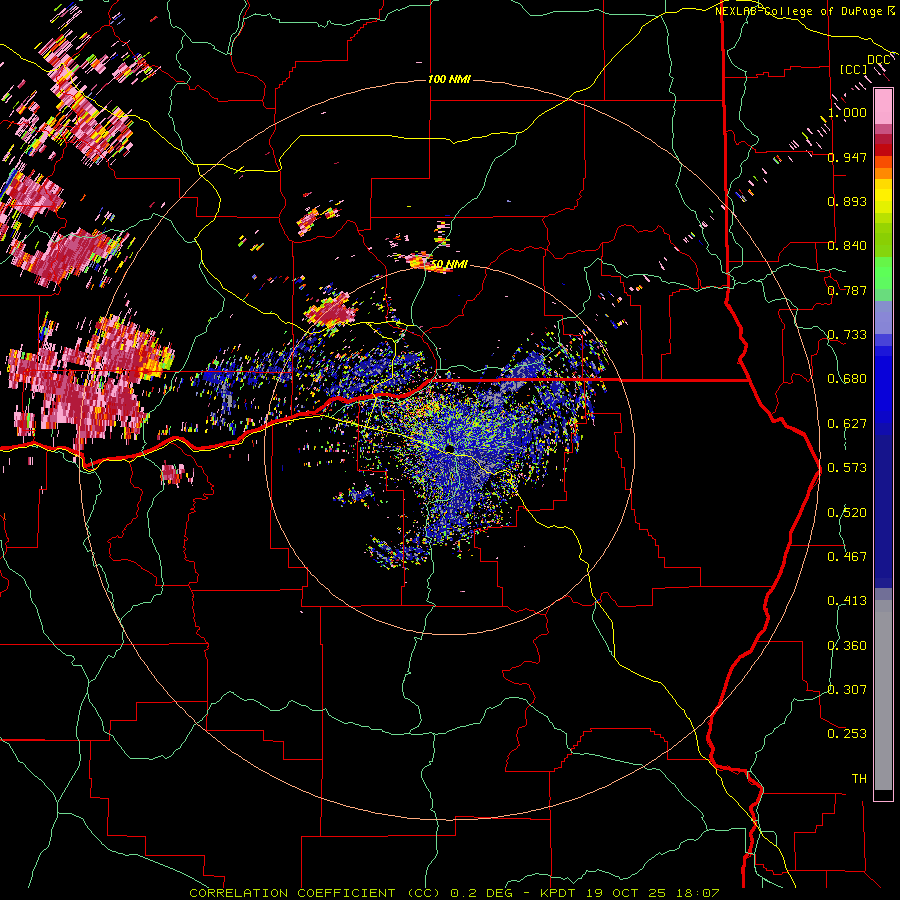900x900 pixels.
Task: Click the Correlation Coefficient KPDT caption text
Action: [454, 893]
